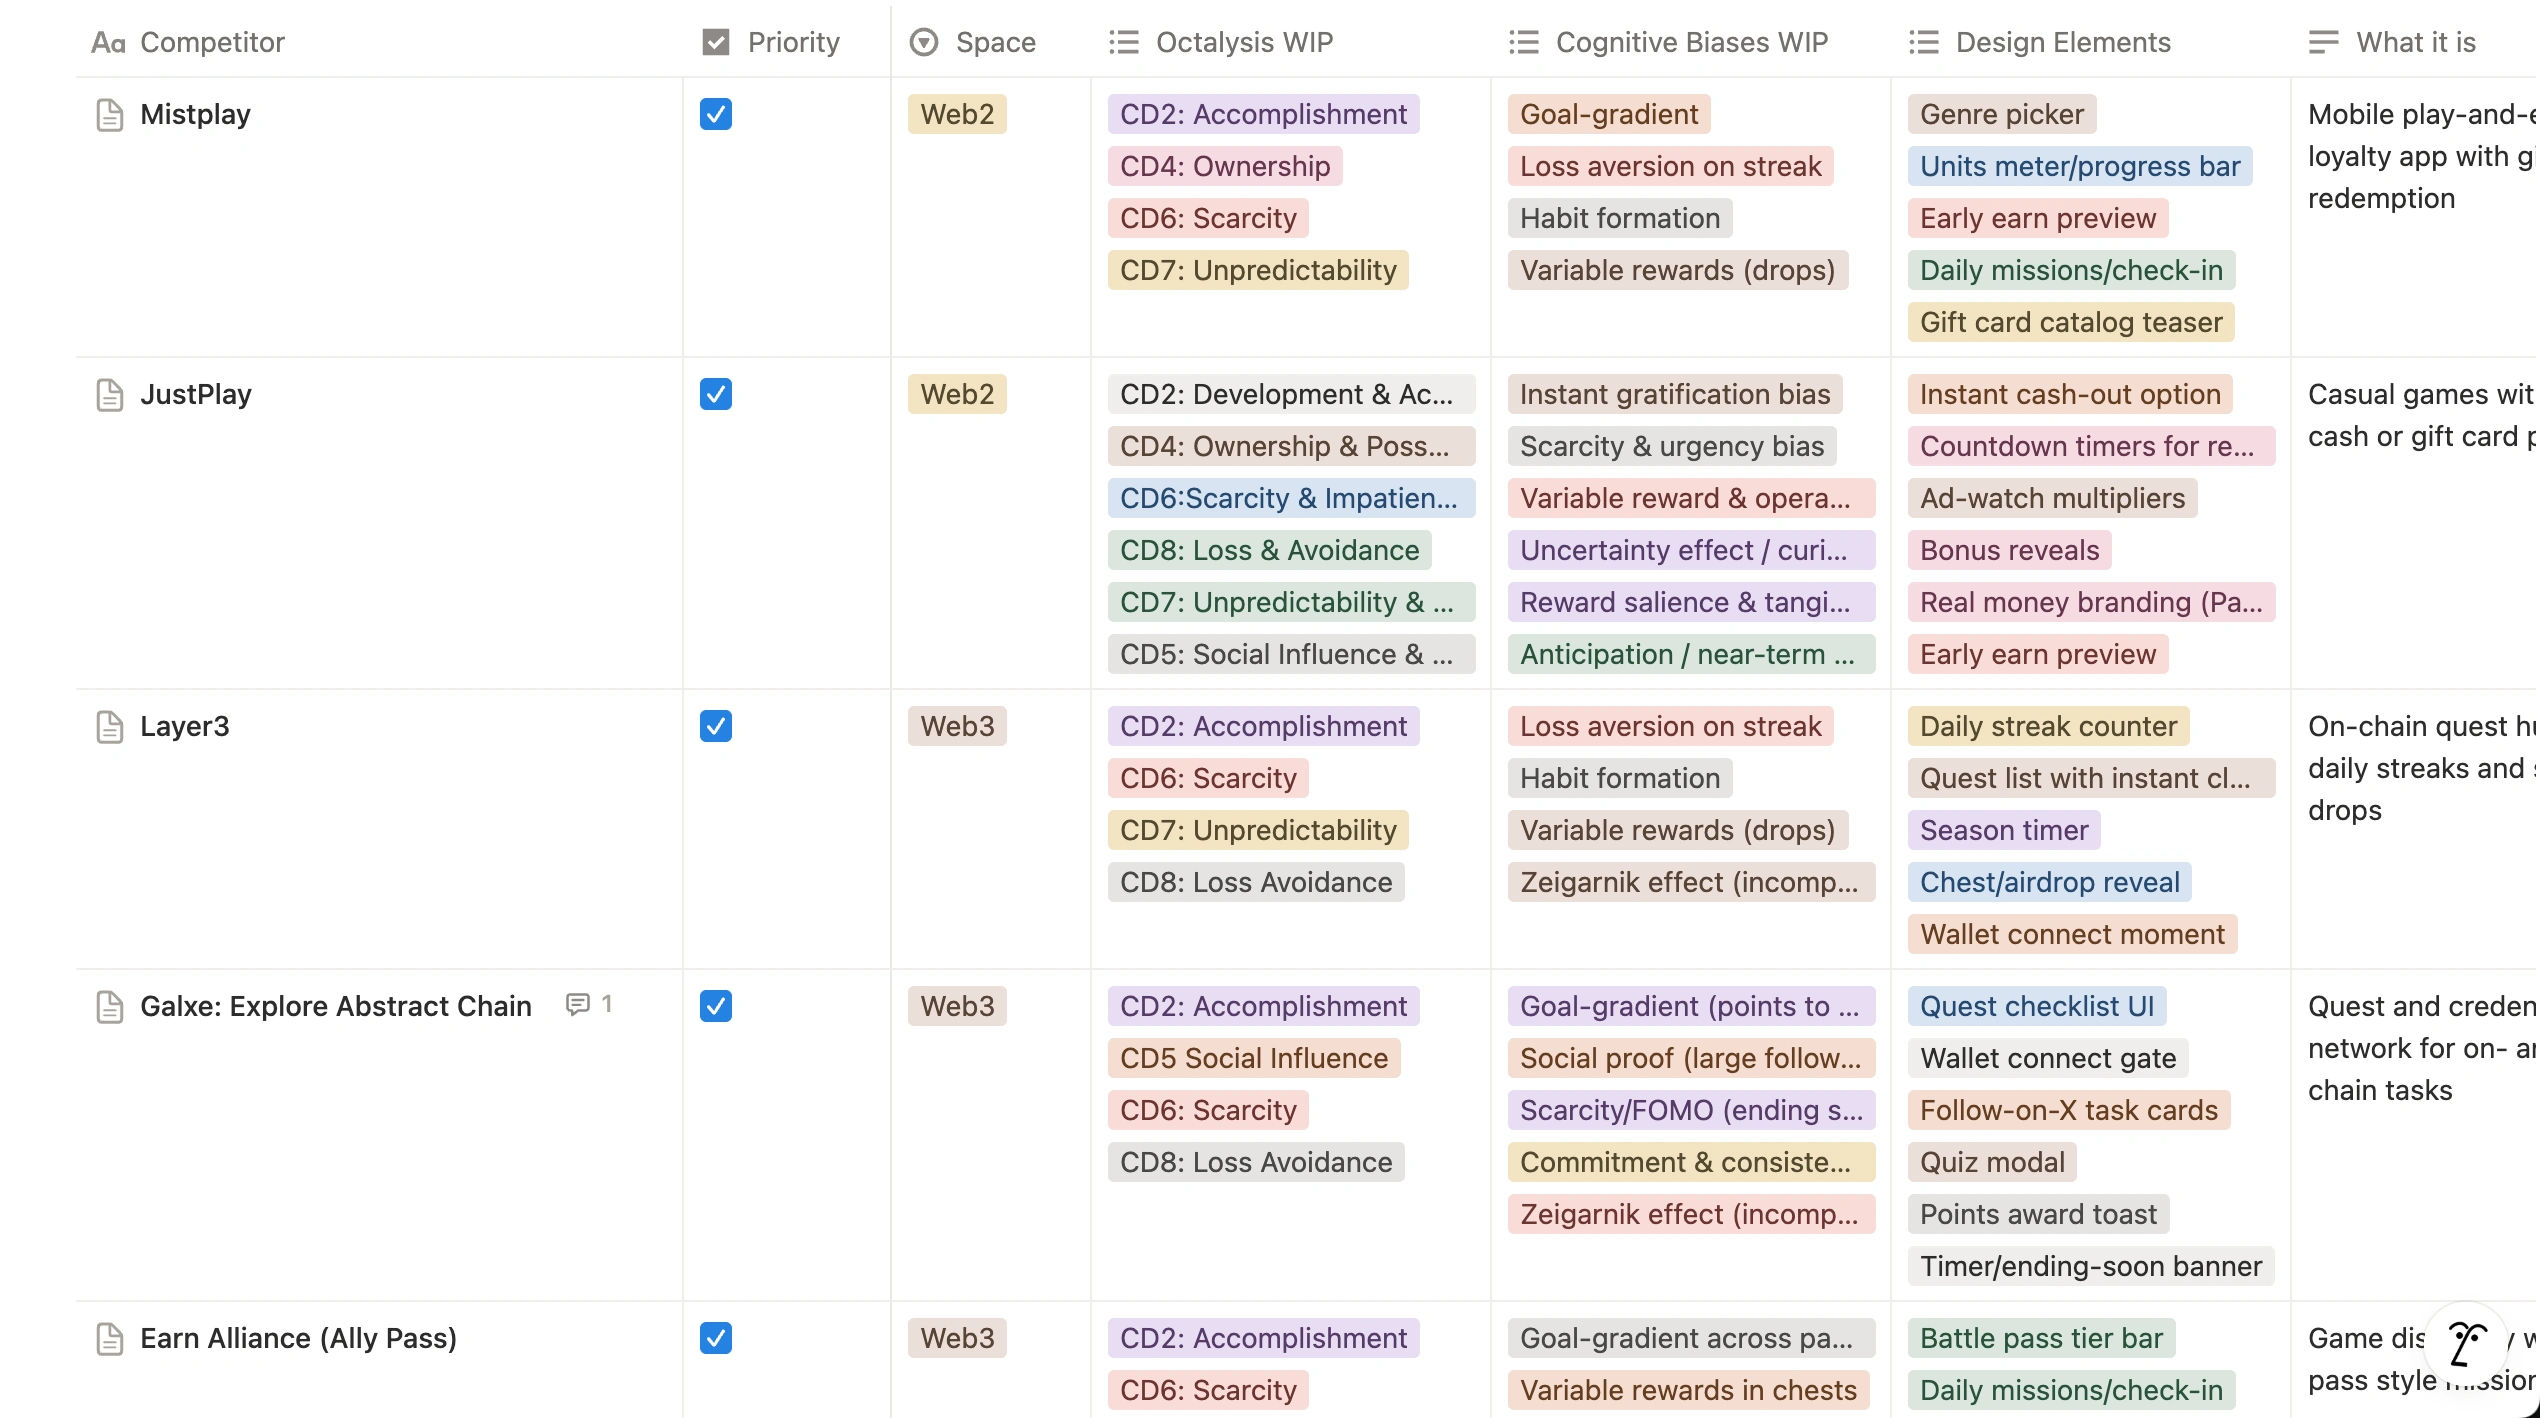Click the Instant cash-out option tag

[2070, 394]
